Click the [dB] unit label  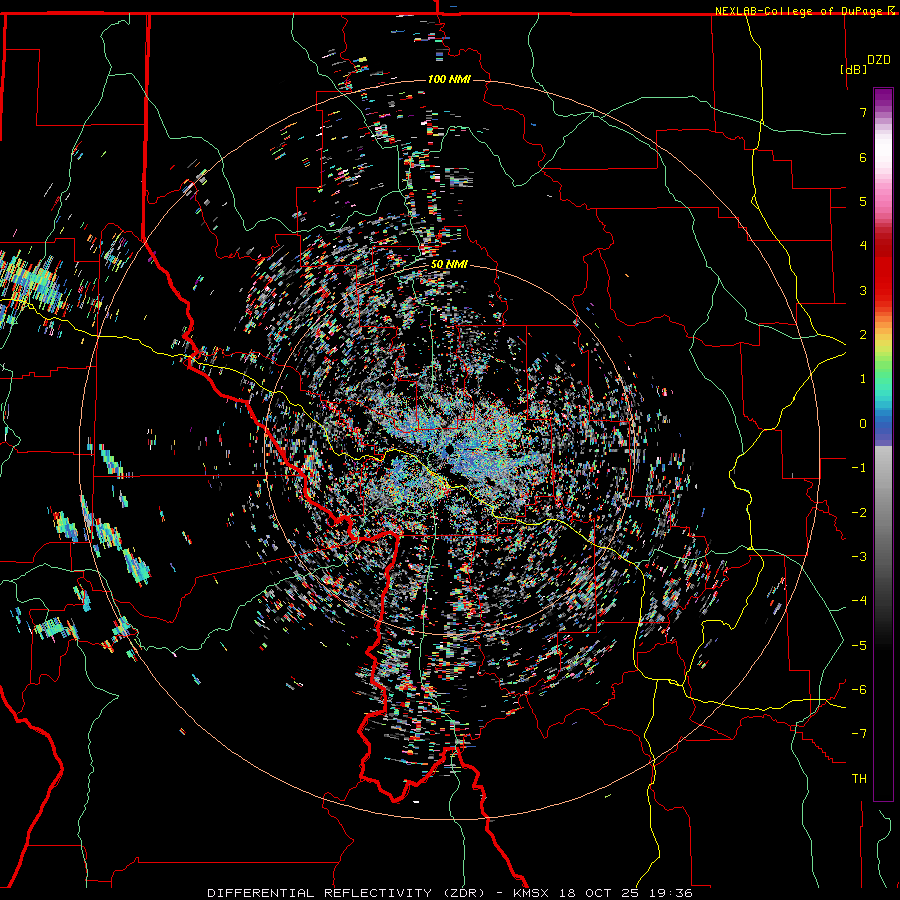(x=854, y=69)
